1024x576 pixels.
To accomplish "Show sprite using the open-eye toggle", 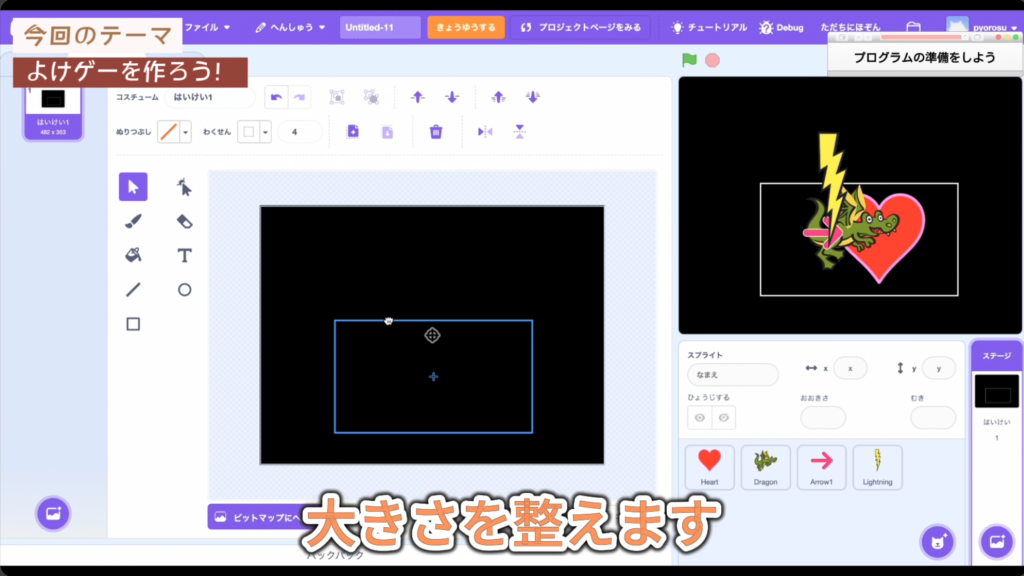I will [700, 417].
